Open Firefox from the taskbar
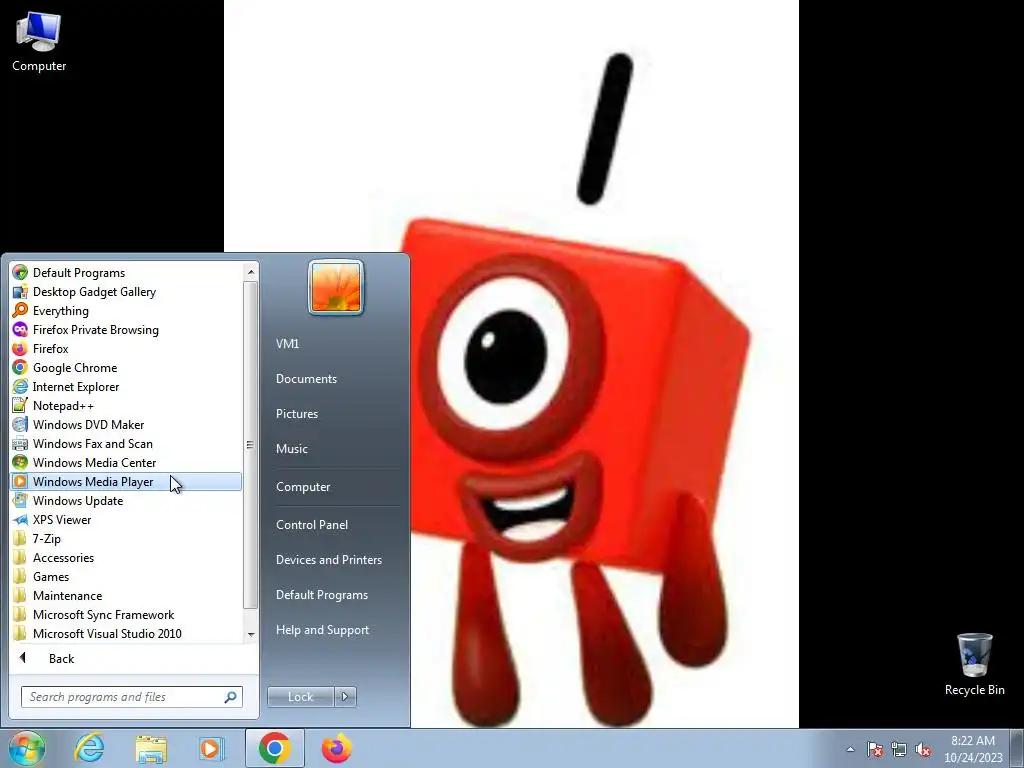The width and height of the screenshot is (1024, 768). (x=336, y=748)
